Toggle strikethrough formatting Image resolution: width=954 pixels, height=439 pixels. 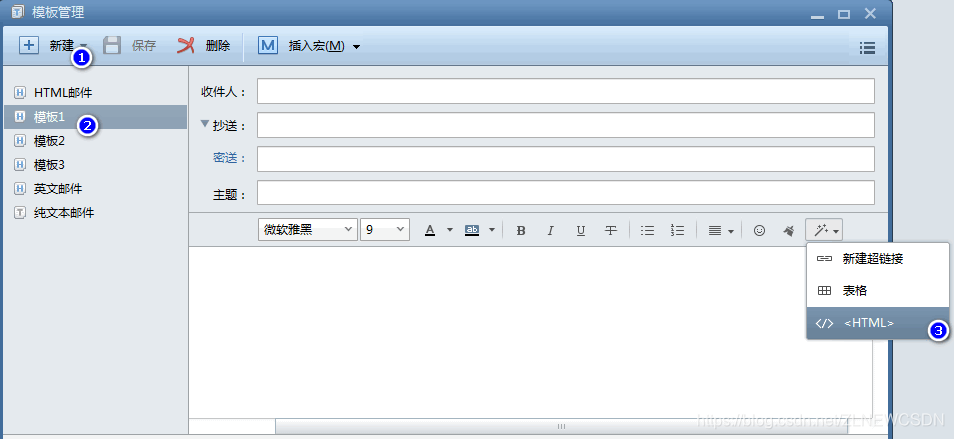(x=611, y=230)
